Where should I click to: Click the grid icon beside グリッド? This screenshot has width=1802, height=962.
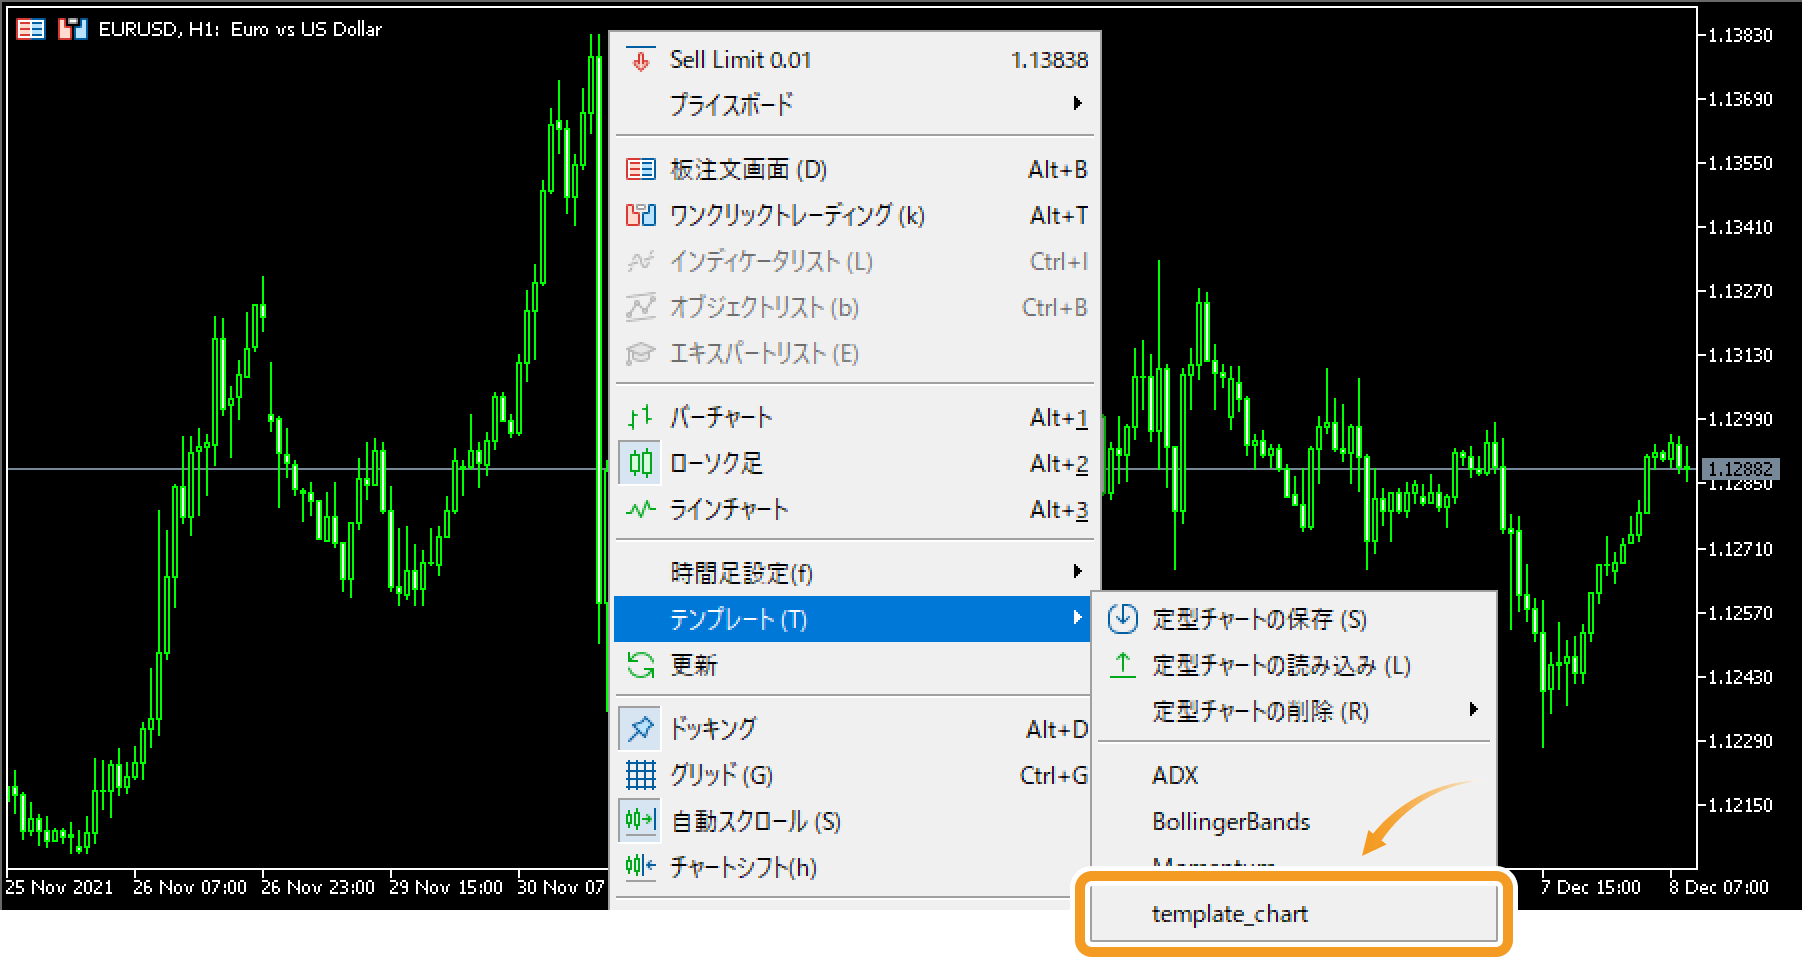[641, 775]
